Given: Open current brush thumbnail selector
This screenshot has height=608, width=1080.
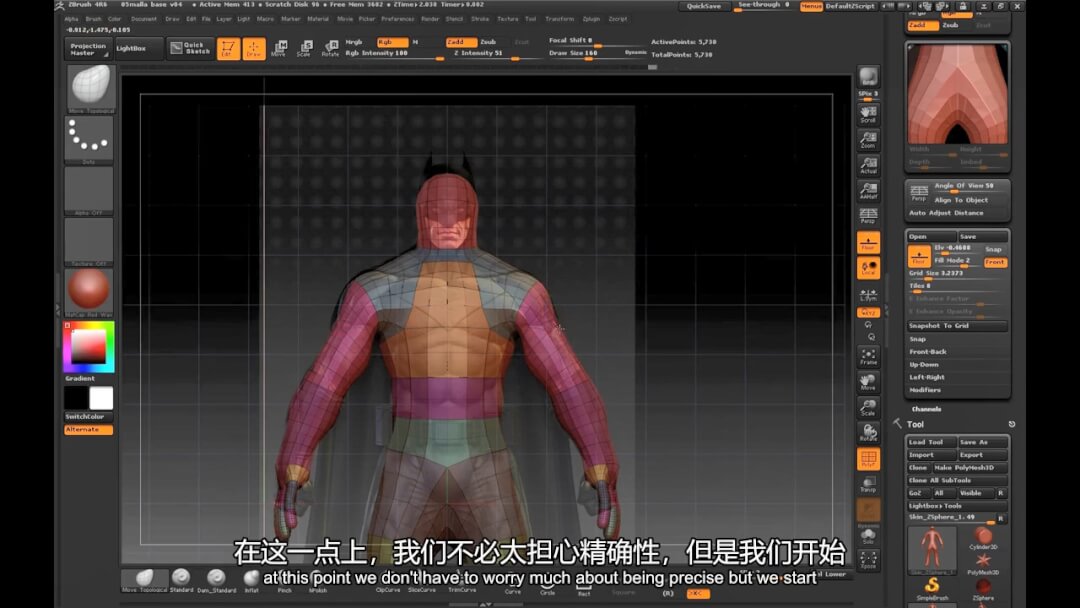Looking at the screenshot, I should click(90, 88).
